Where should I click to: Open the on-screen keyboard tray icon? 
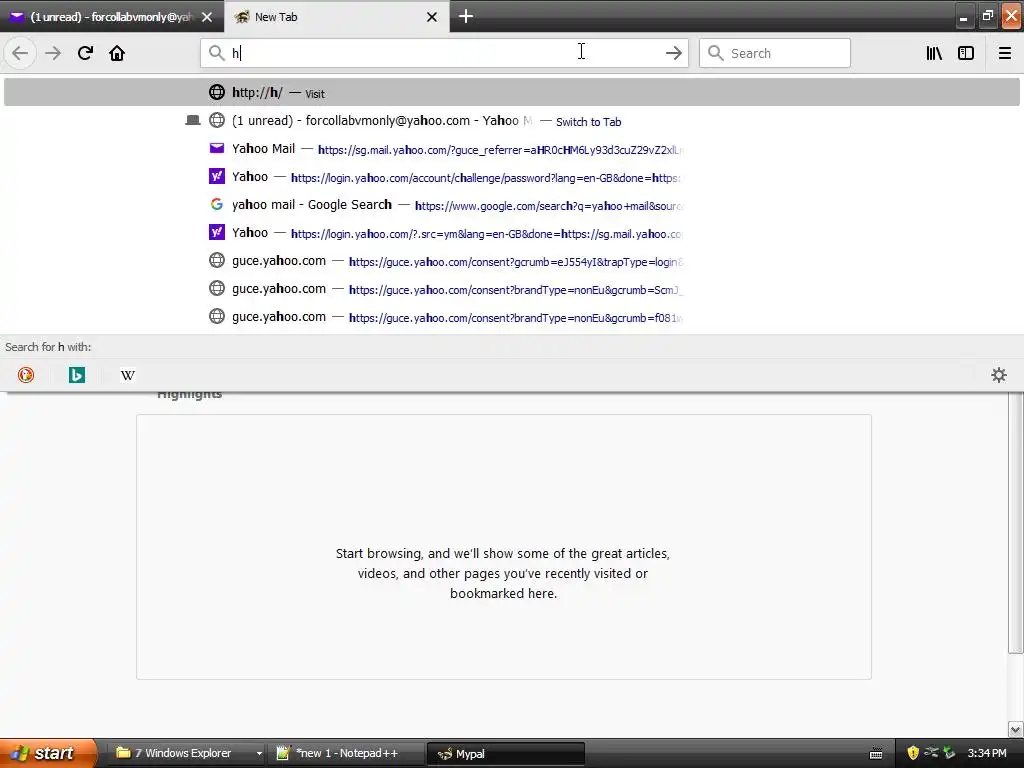(876, 754)
